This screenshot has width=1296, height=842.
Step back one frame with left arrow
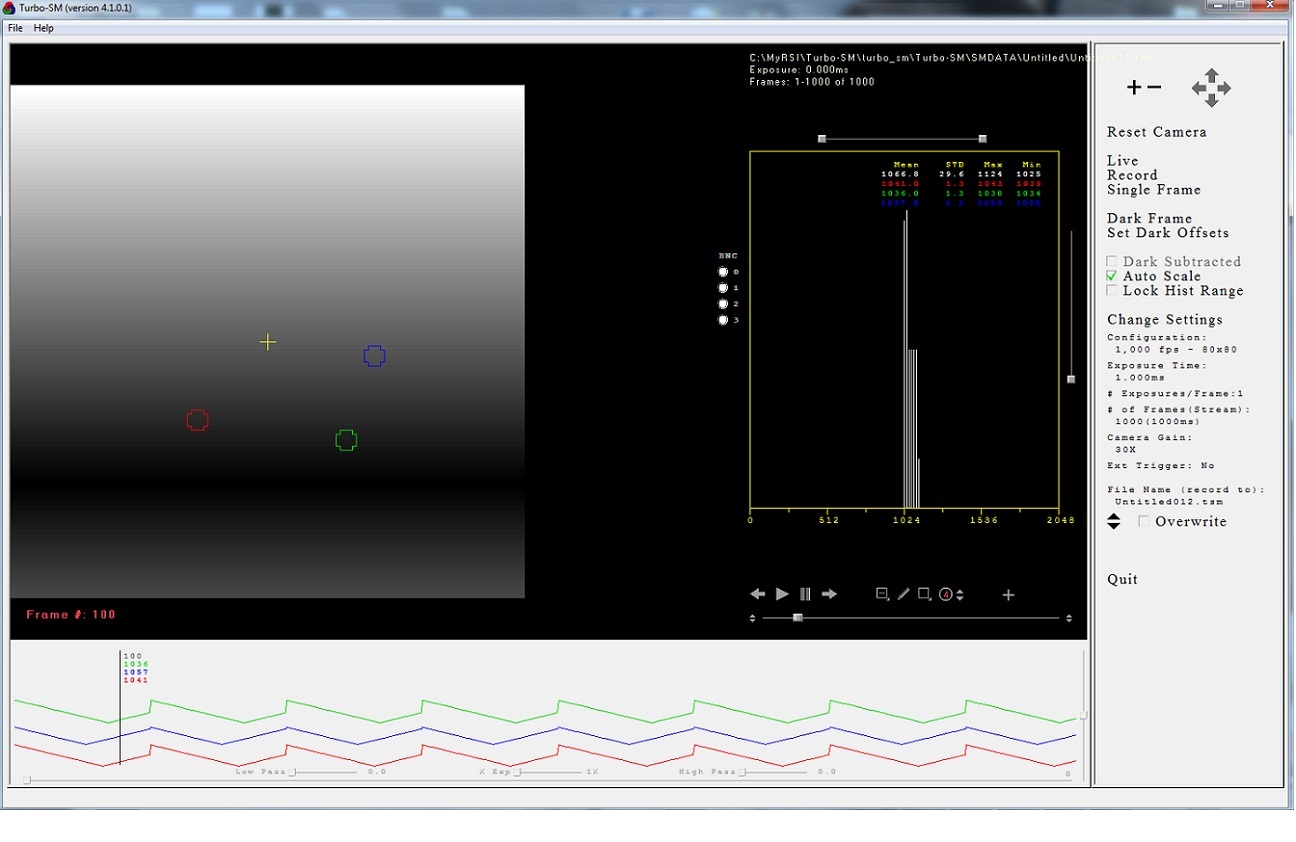758,594
